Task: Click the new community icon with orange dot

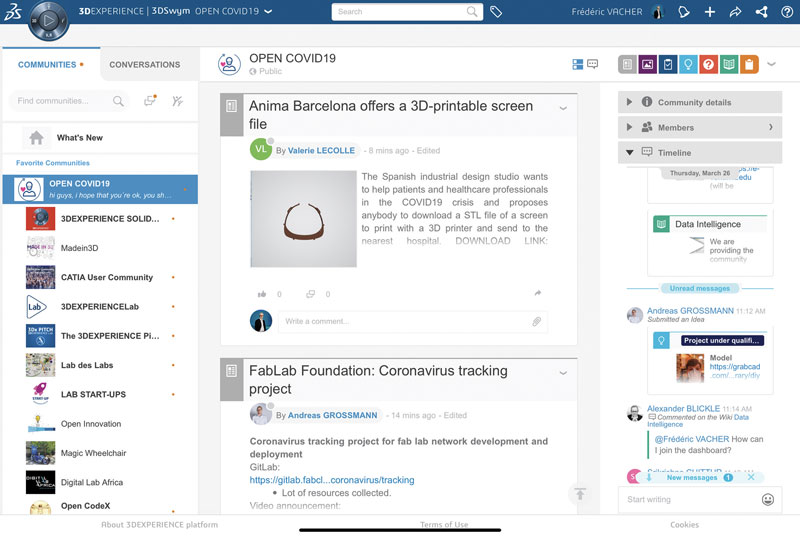Action: tap(150, 100)
